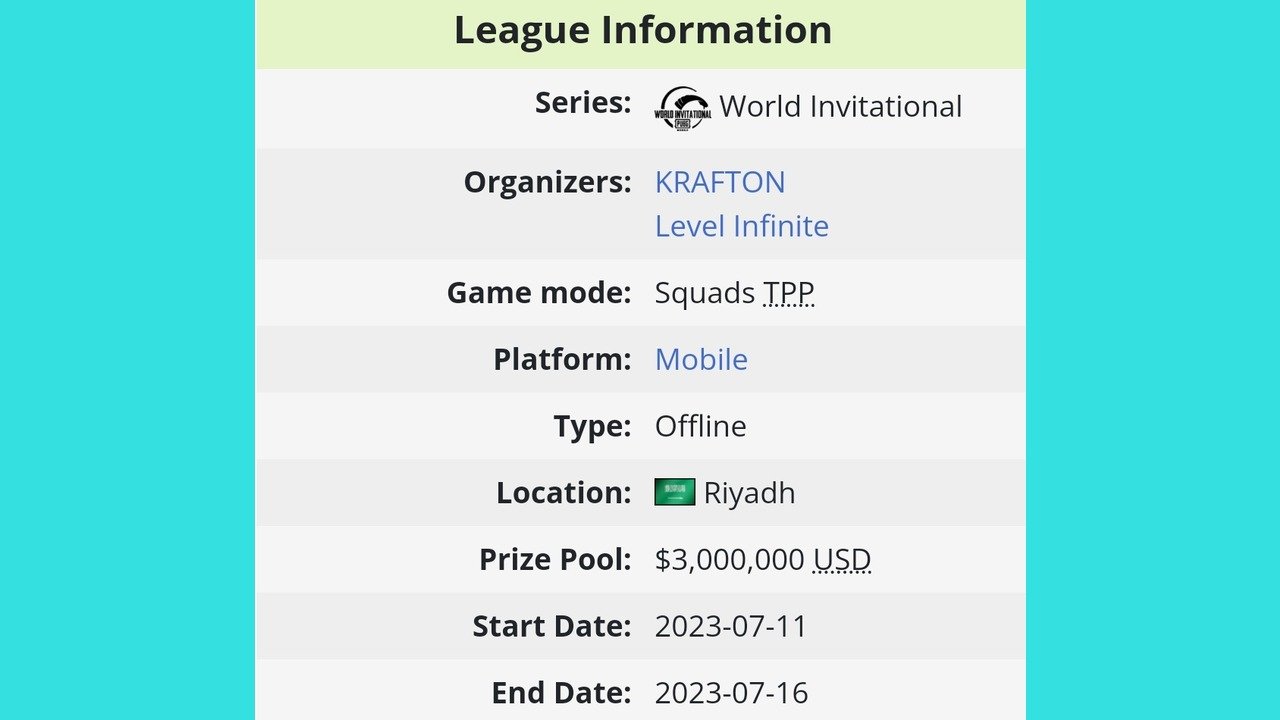
Task: Open the Level Infinite organizer link
Action: 742,226
